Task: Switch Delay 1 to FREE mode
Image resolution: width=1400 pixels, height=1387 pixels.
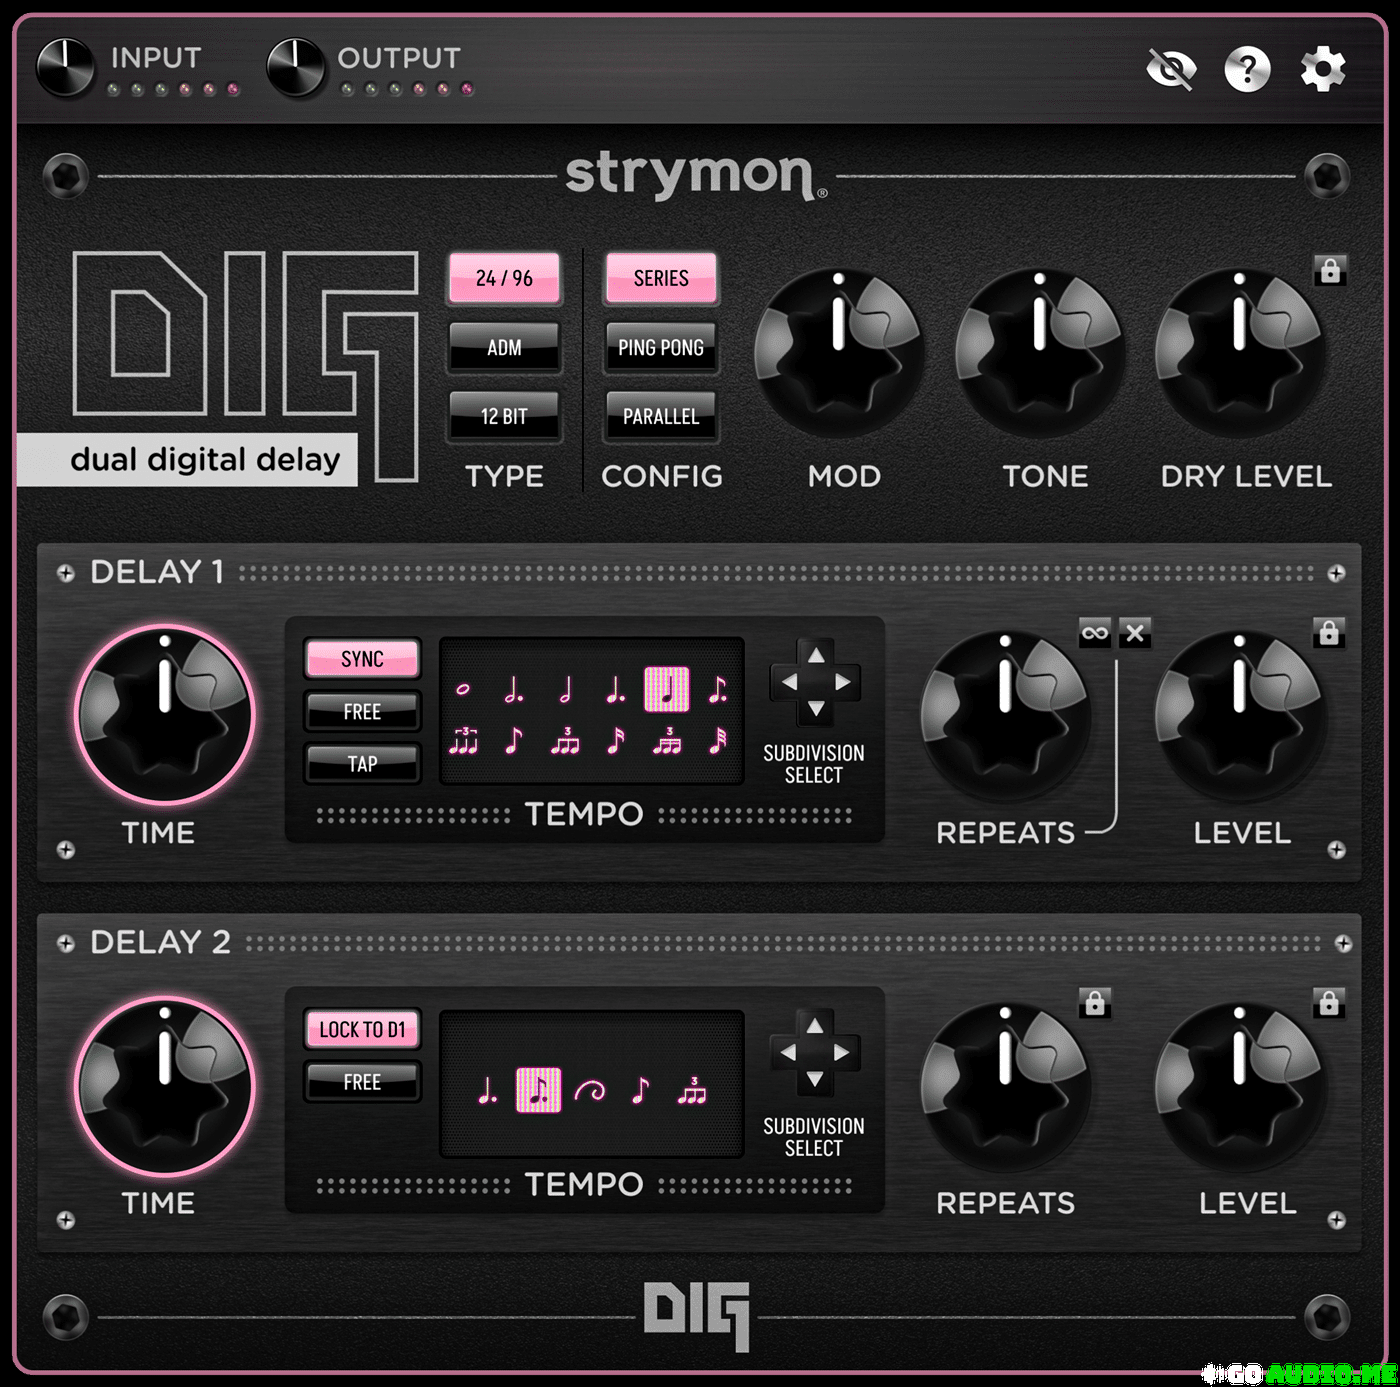Action: (362, 711)
